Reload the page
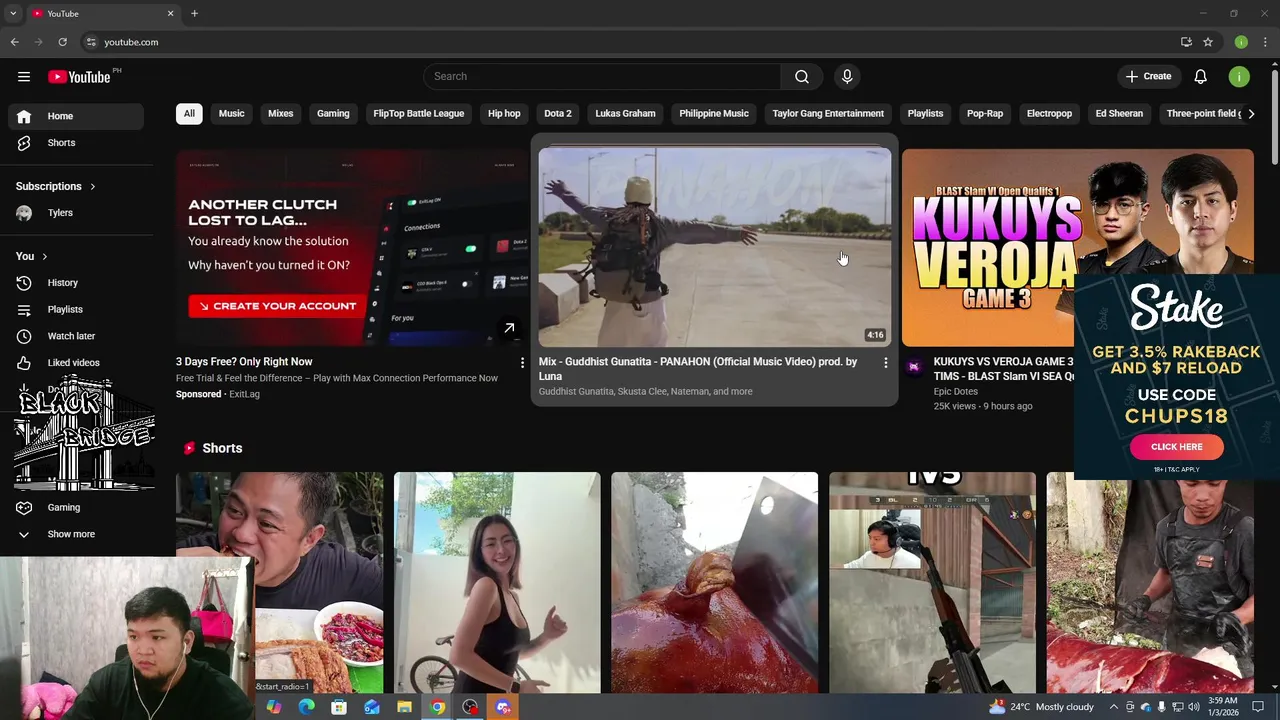This screenshot has width=1280, height=720. [62, 42]
